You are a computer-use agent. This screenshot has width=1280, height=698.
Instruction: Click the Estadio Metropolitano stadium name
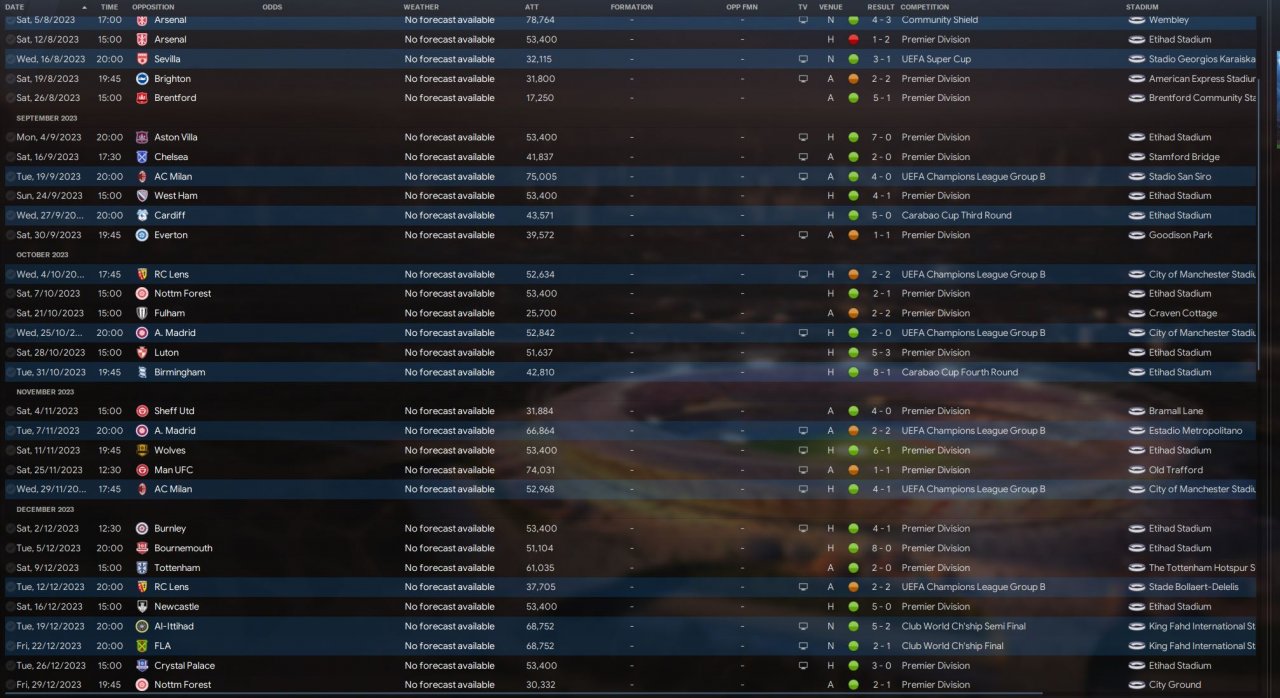(1195, 431)
